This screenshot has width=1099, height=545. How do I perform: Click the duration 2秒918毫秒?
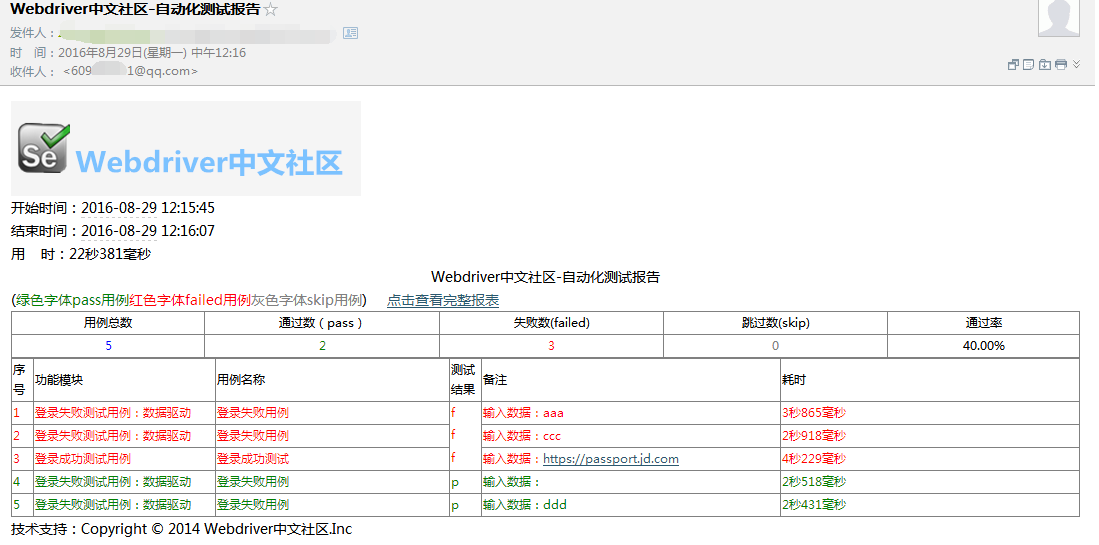(814, 436)
